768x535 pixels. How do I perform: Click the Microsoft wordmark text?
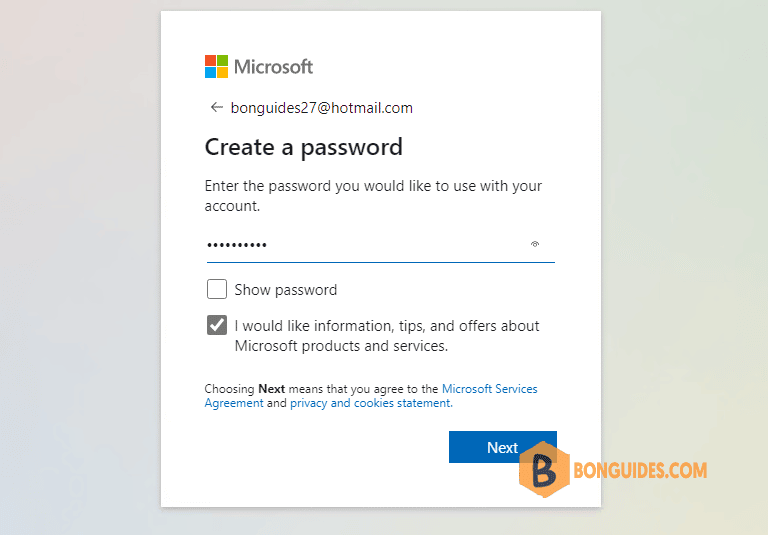point(273,67)
